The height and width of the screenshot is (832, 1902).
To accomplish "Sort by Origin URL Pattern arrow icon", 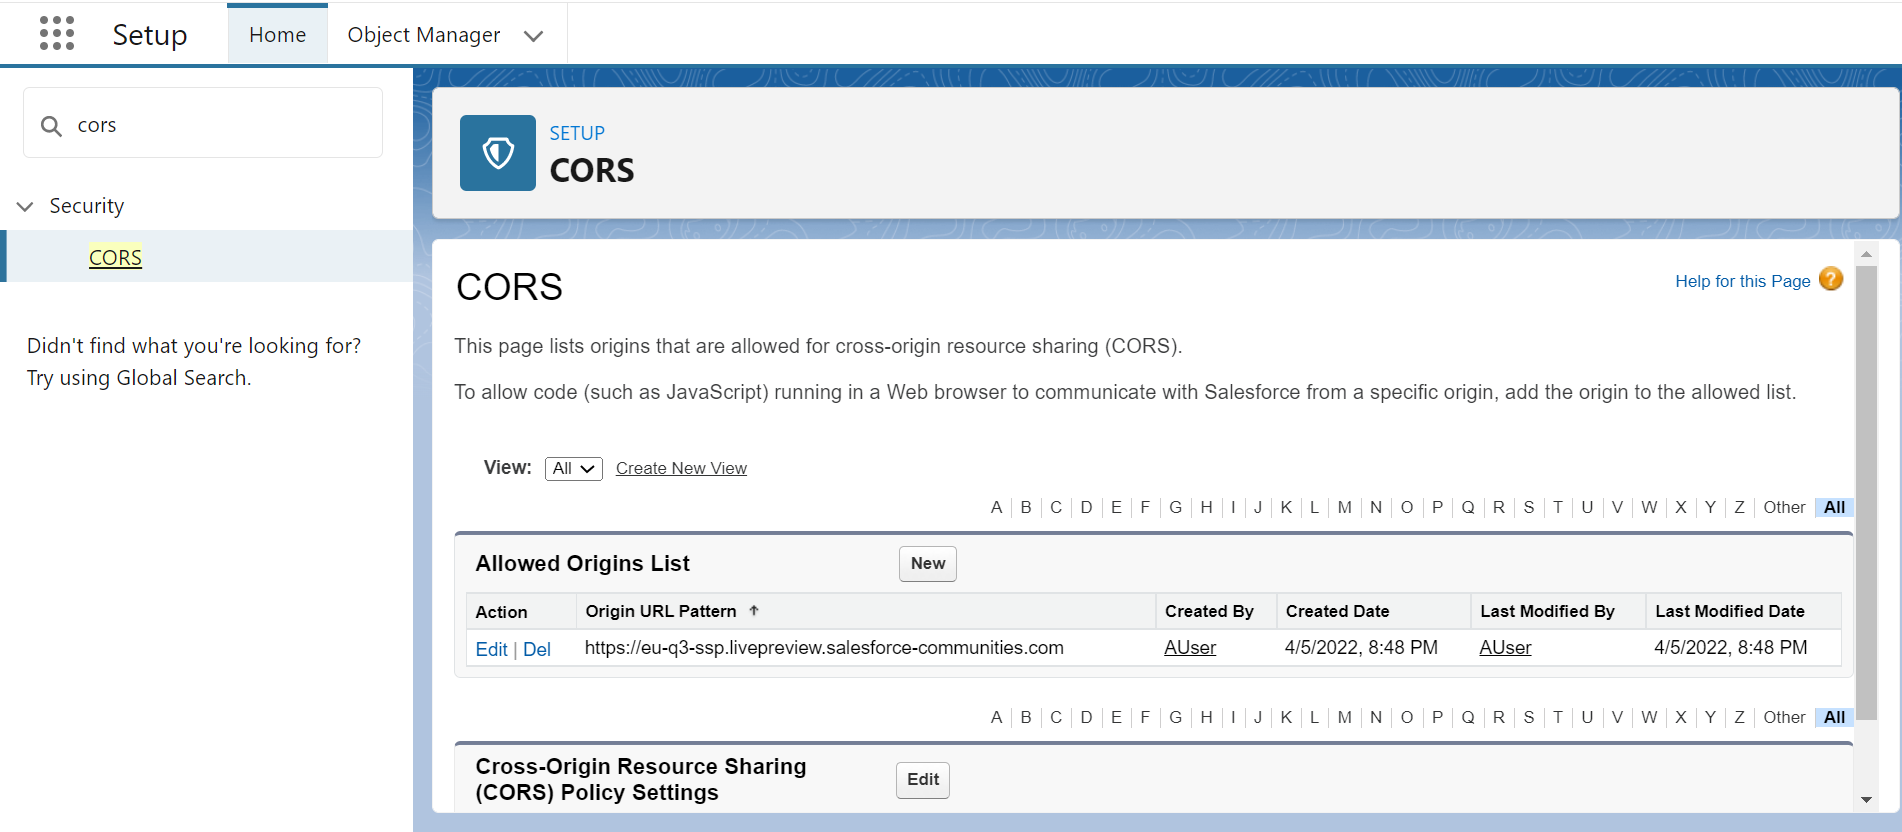I will point(754,610).
